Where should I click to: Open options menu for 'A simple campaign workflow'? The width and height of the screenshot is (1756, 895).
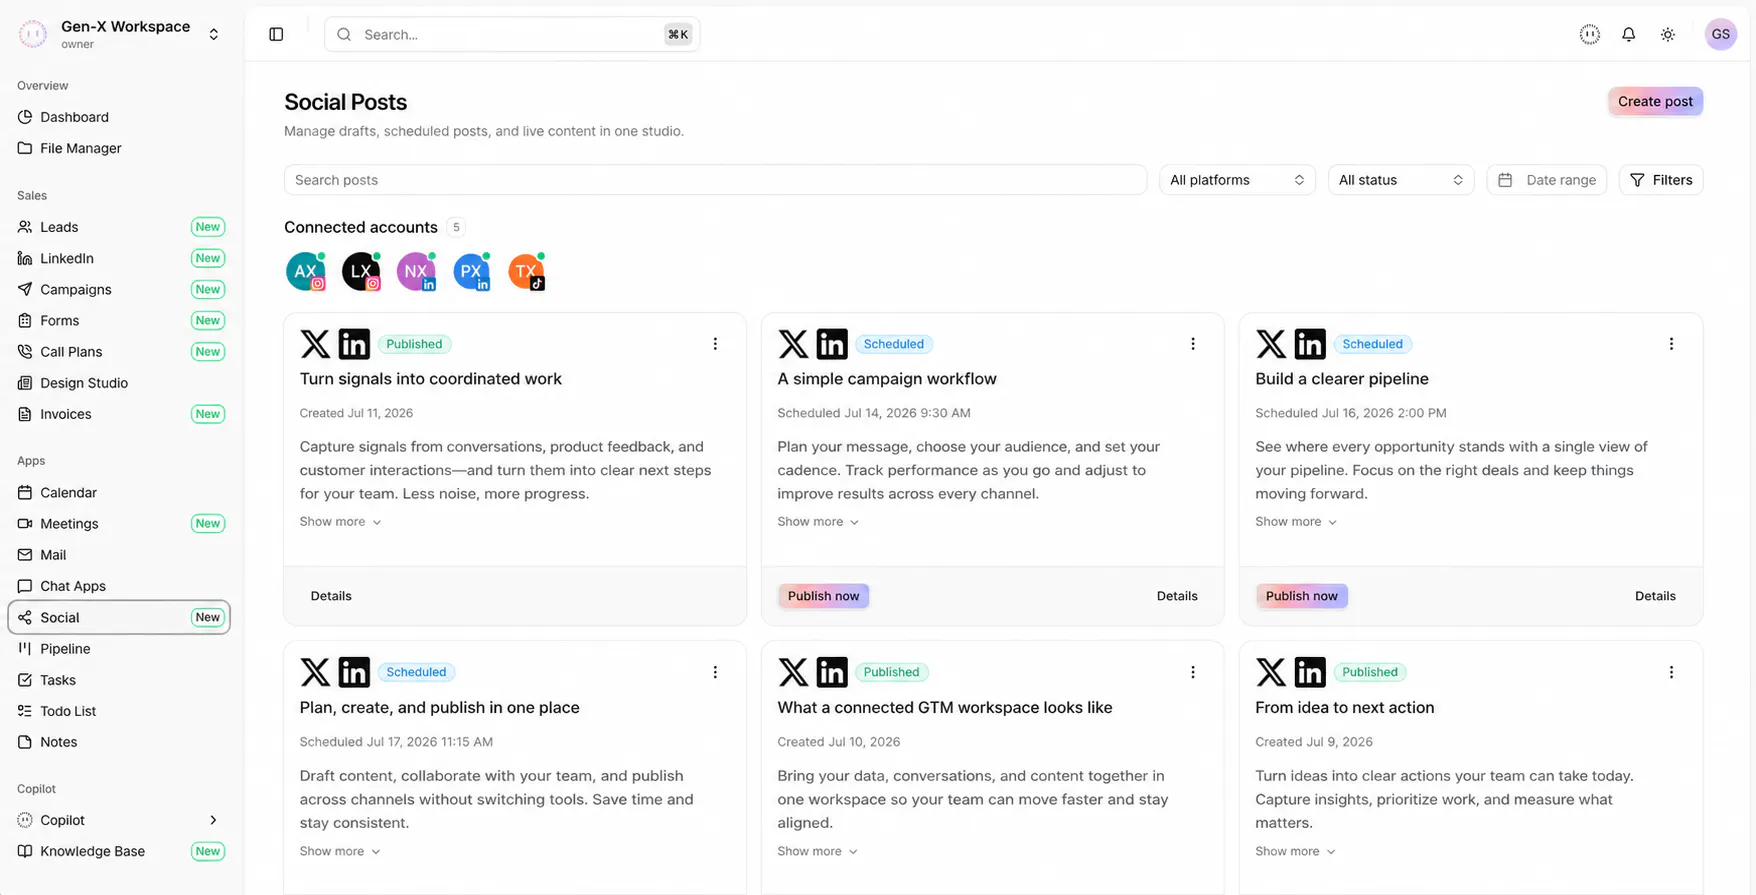[x=1192, y=344]
